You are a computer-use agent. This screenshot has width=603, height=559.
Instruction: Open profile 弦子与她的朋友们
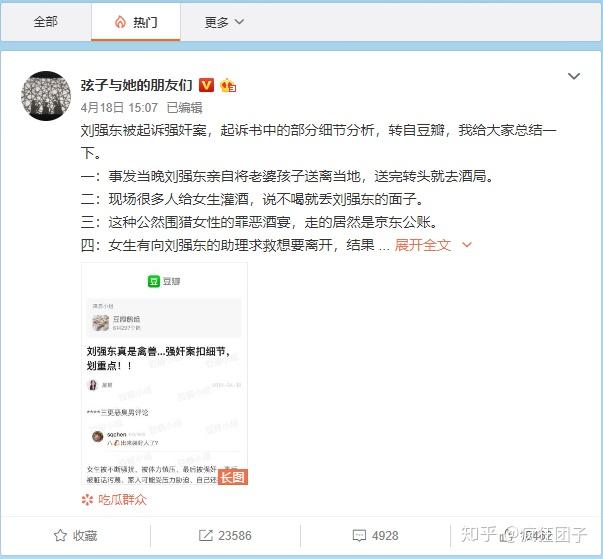click(137, 85)
